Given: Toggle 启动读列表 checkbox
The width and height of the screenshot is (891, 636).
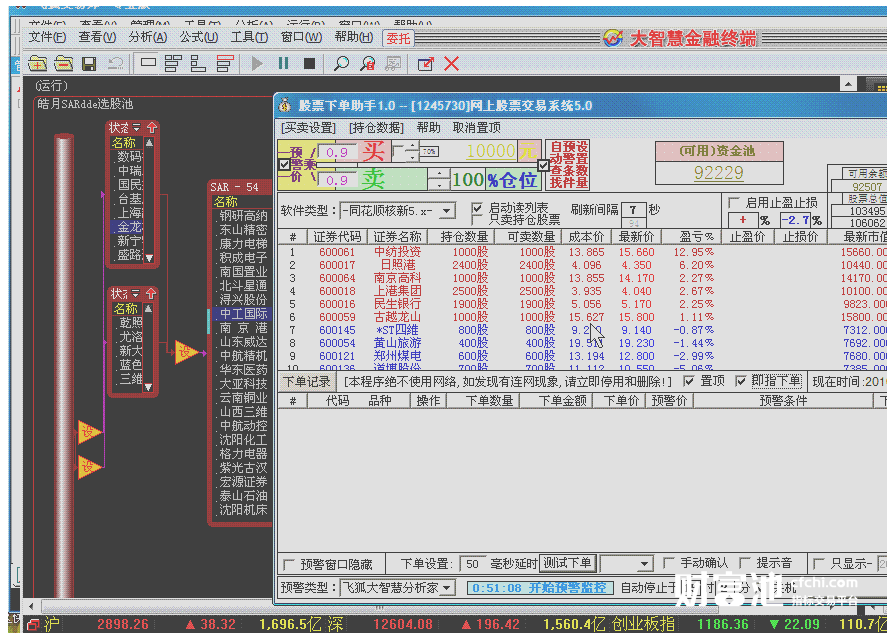Looking at the screenshot, I should point(477,208).
